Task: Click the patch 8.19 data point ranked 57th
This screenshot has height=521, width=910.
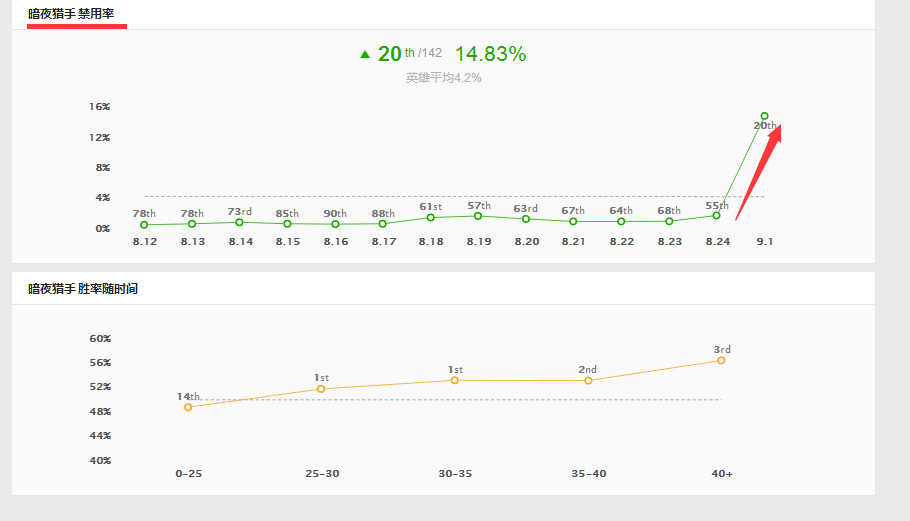Action: (x=478, y=216)
